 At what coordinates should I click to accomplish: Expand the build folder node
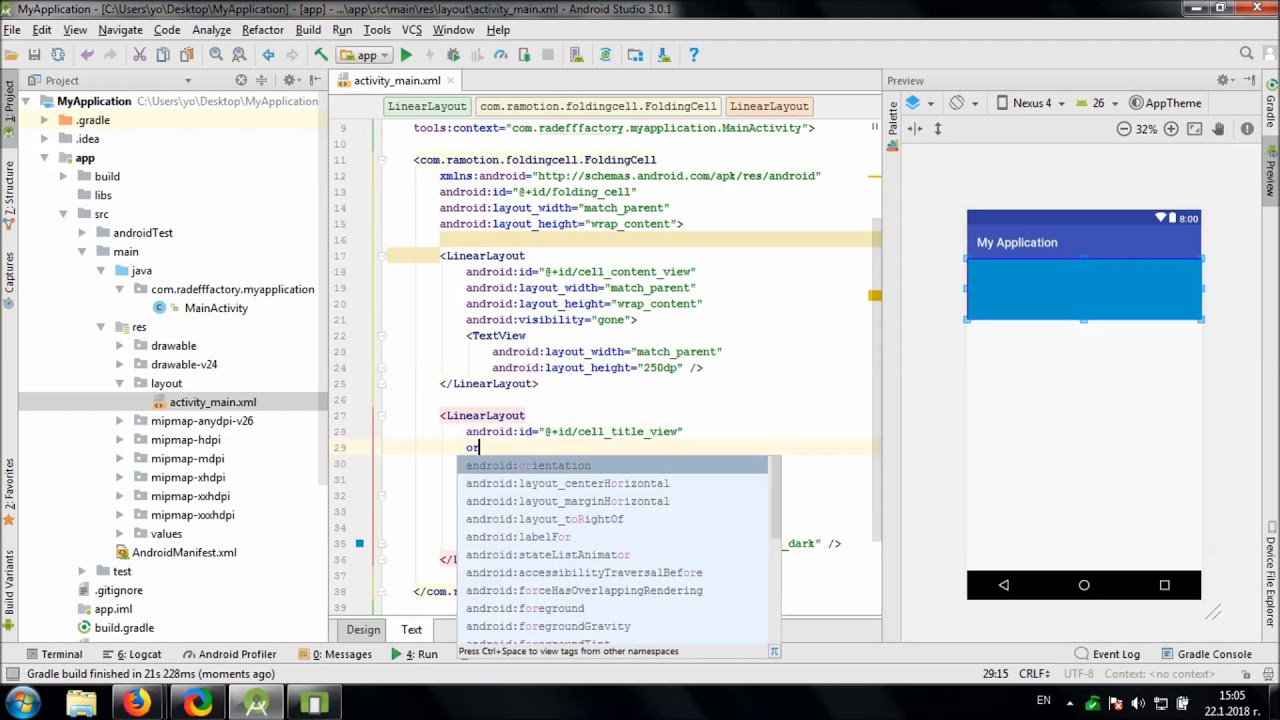[63, 176]
